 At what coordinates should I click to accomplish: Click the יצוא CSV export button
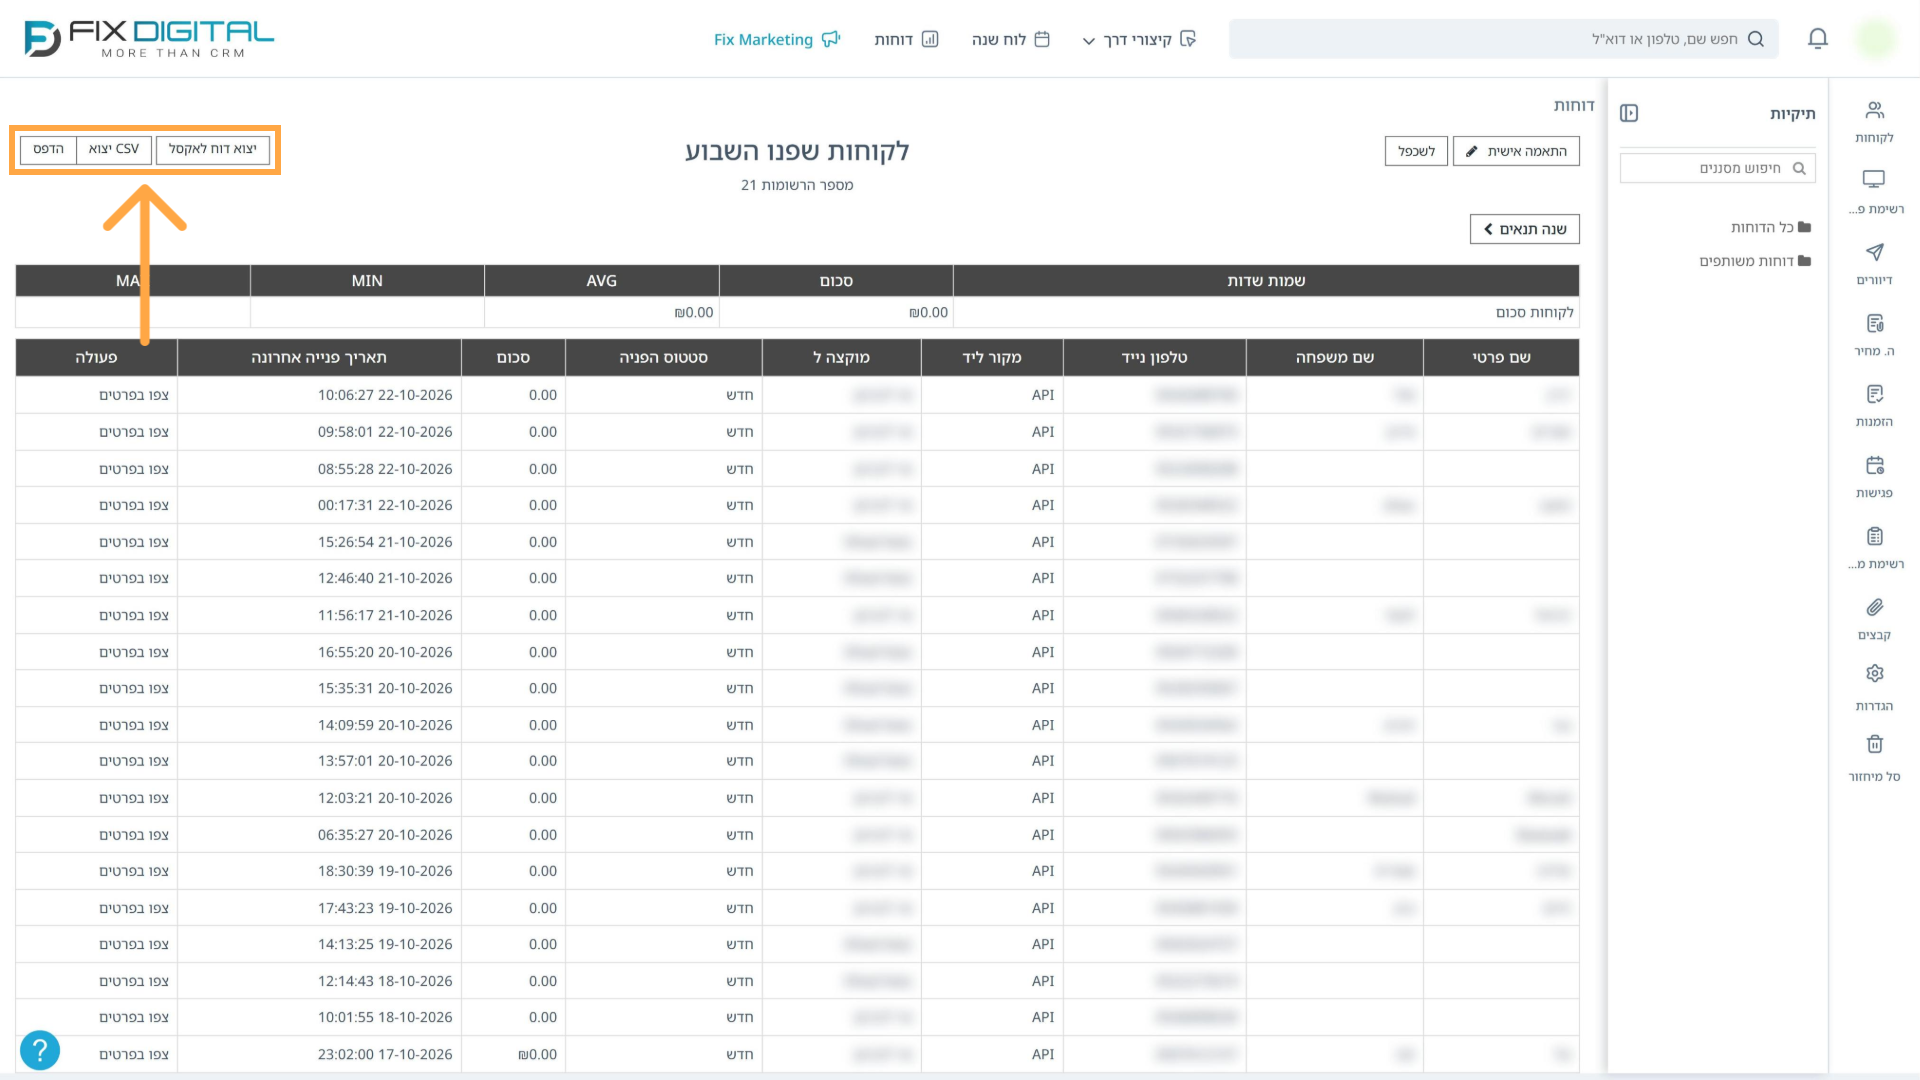point(114,149)
